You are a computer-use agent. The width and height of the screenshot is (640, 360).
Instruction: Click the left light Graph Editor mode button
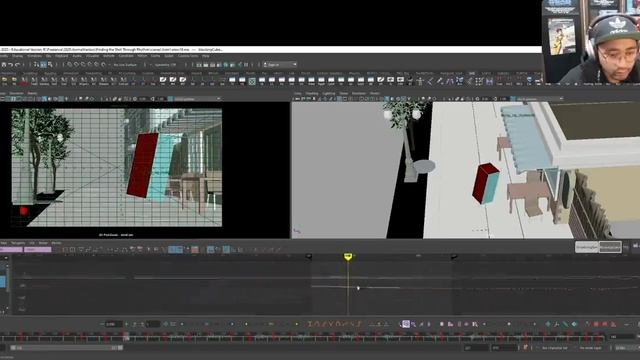(587, 247)
